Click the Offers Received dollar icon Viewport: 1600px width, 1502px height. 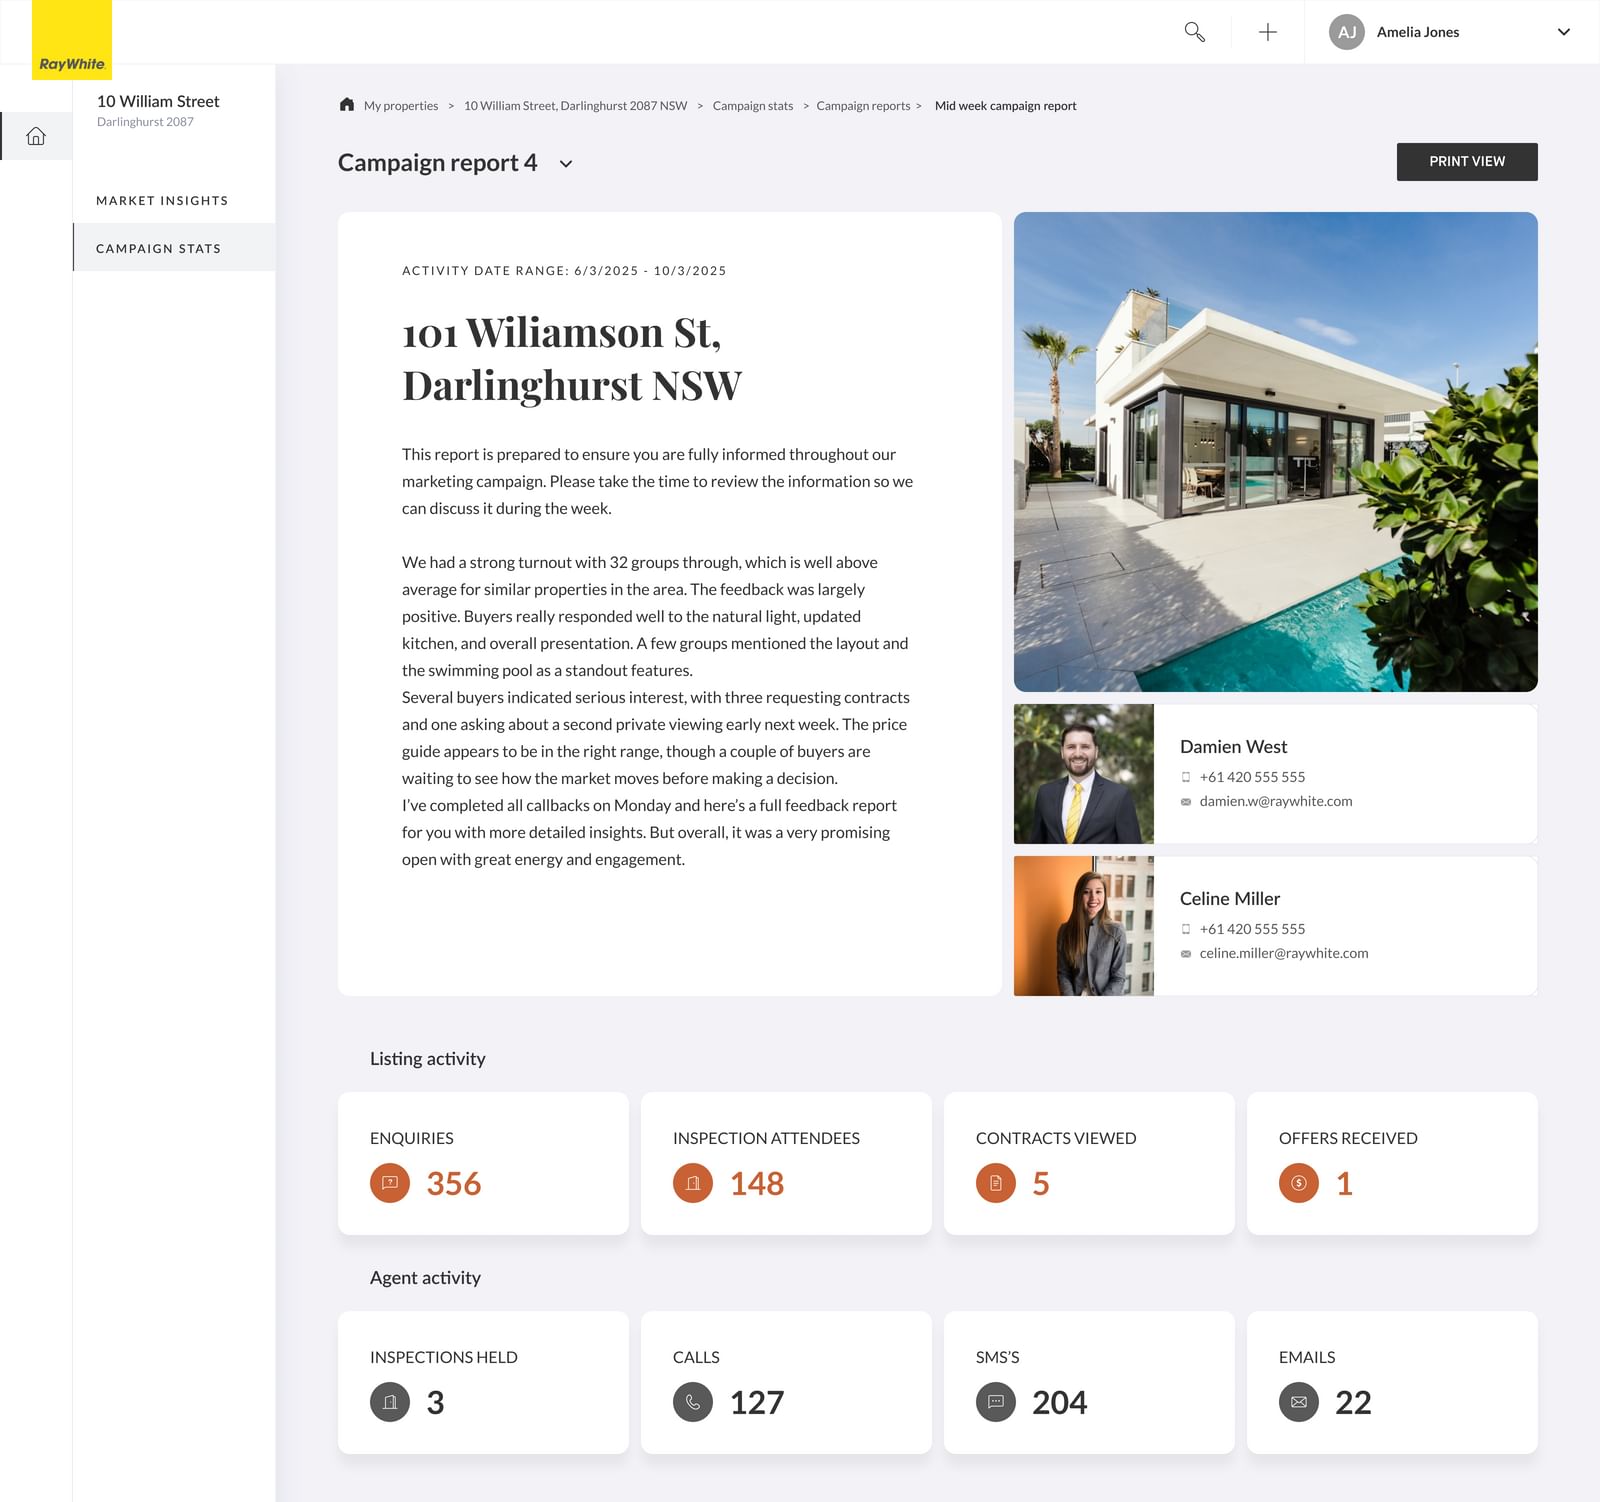[1298, 1183]
